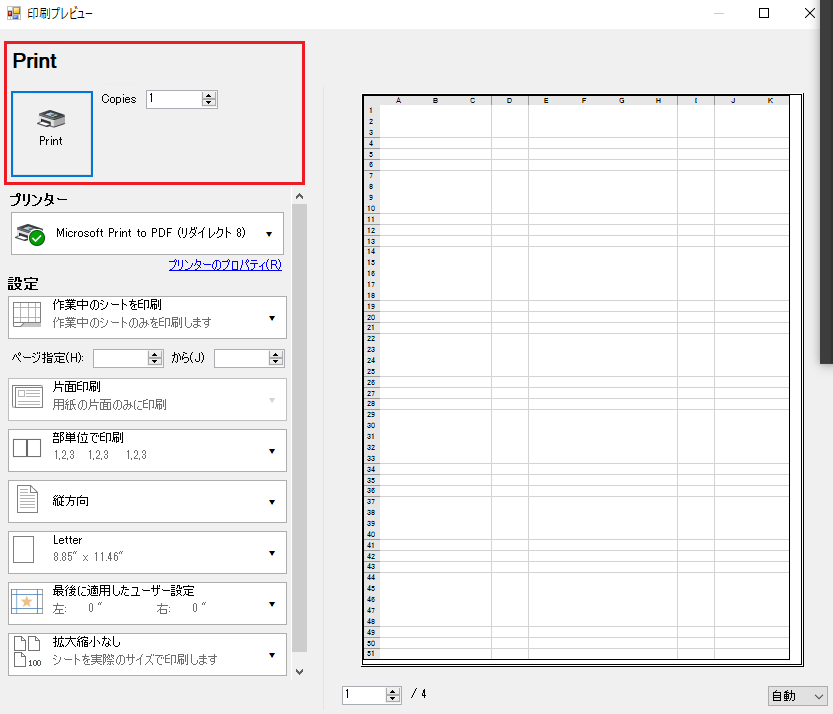Increment the ページ指定(H) start page spinner
The width and height of the screenshot is (833, 714).
point(155,354)
